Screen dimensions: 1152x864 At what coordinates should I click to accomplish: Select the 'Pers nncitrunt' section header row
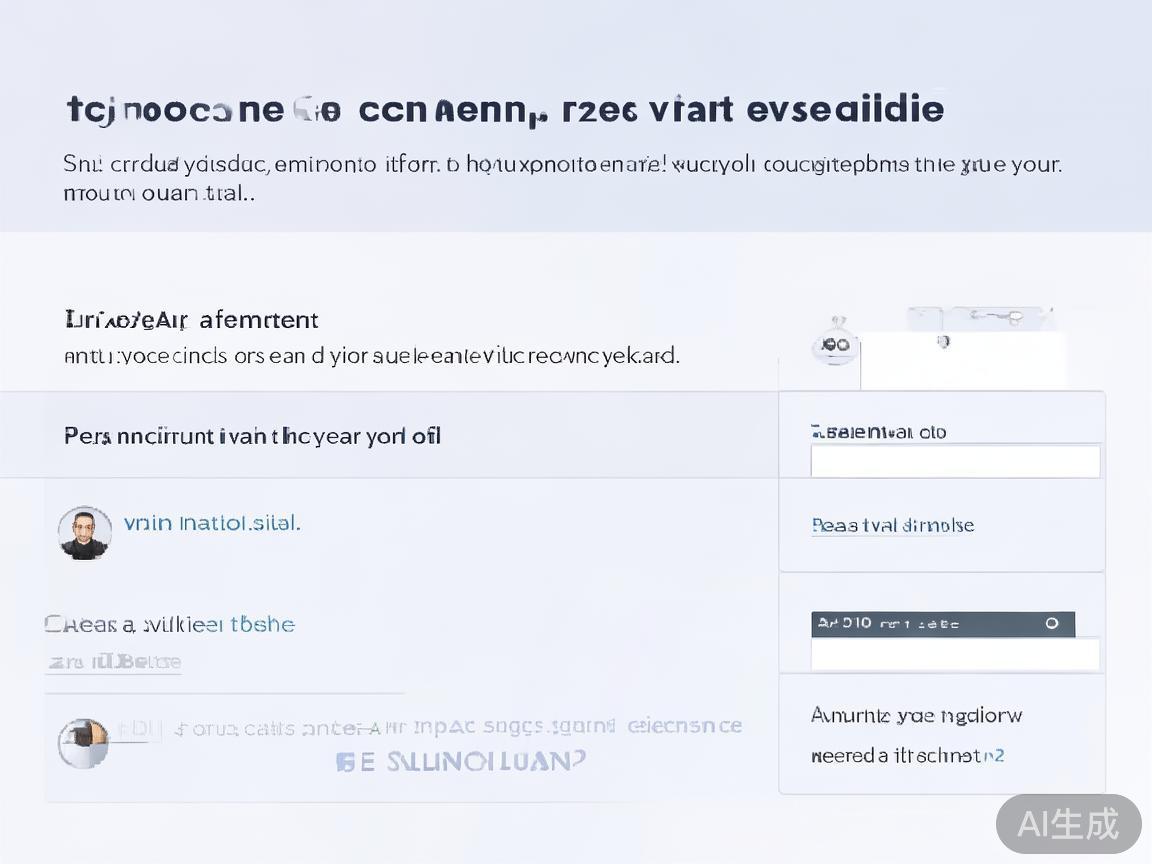pyautogui.click(x=390, y=436)
